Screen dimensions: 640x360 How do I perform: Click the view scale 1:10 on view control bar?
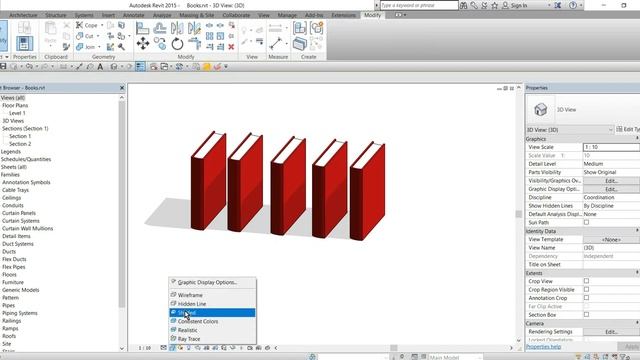144,348
